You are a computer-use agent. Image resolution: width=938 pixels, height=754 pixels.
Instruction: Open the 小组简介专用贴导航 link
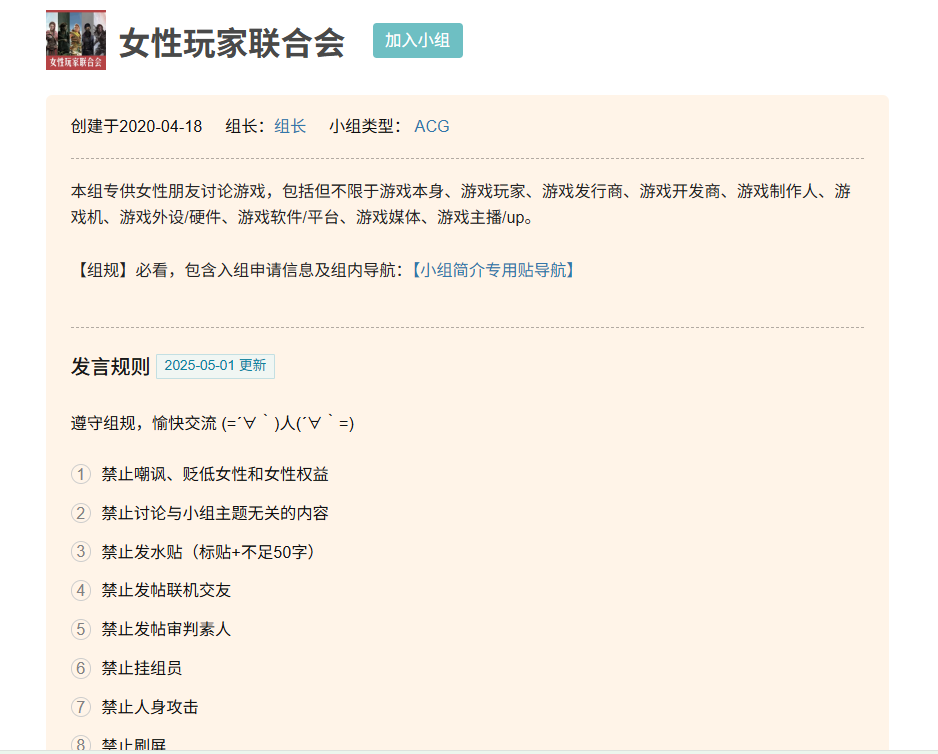click(493, 270)
